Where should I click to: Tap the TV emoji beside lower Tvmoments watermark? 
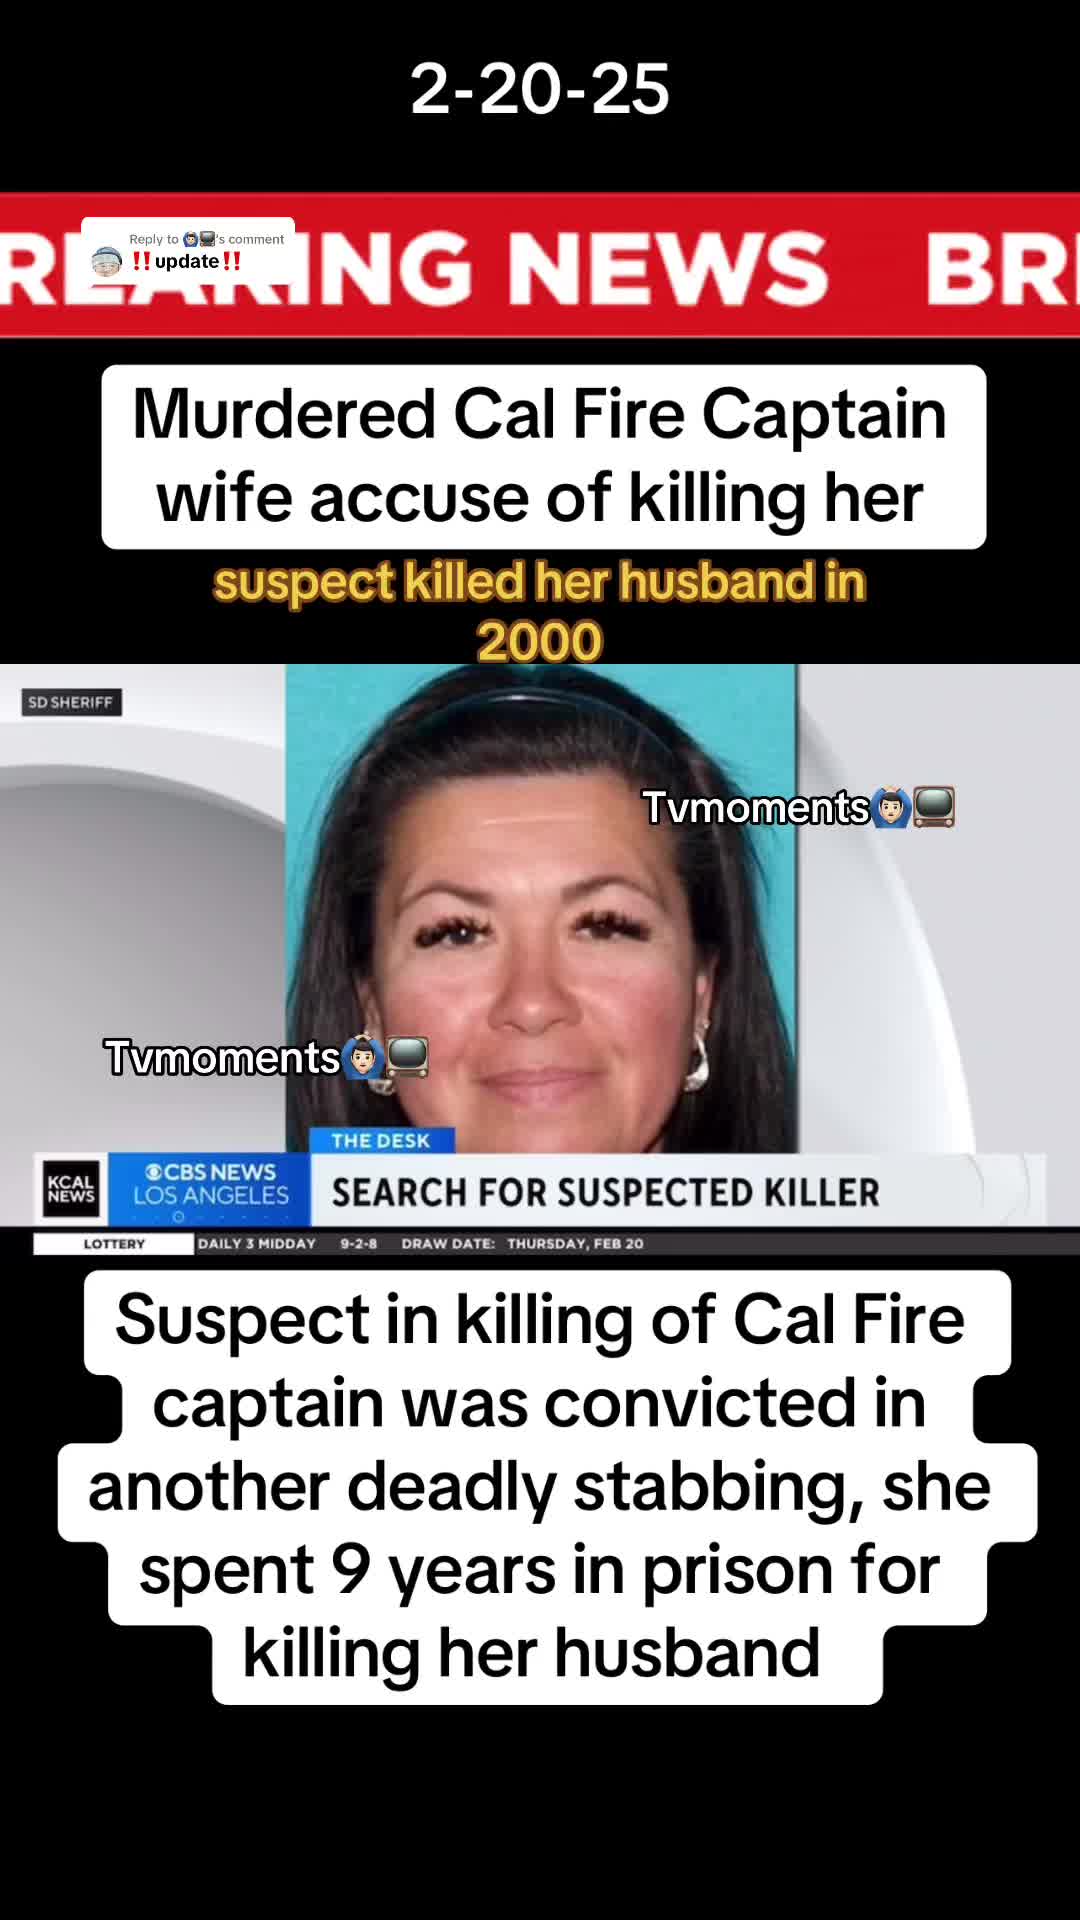(x=407, y=1057)
